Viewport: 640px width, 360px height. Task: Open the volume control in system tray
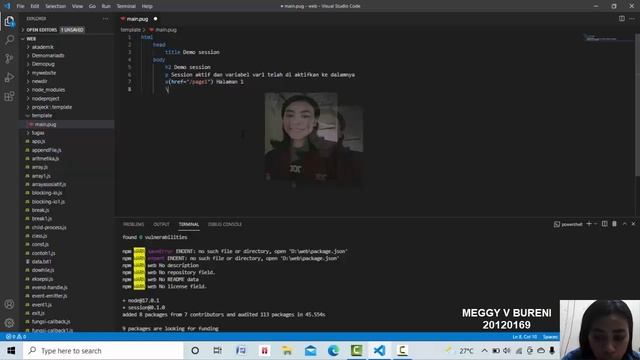pos(507,351)
